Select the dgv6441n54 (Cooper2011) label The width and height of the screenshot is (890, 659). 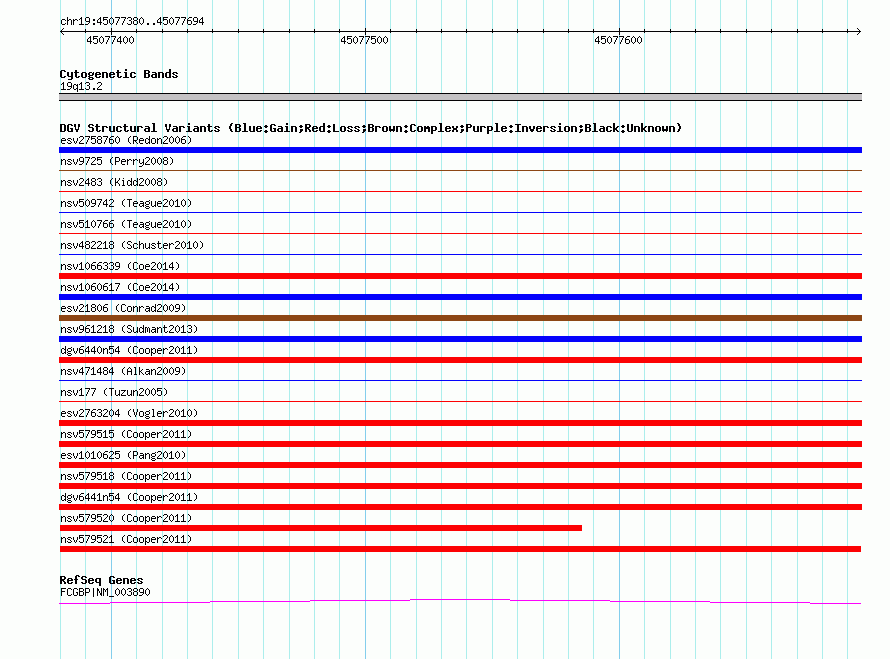[x=129, y=497]
